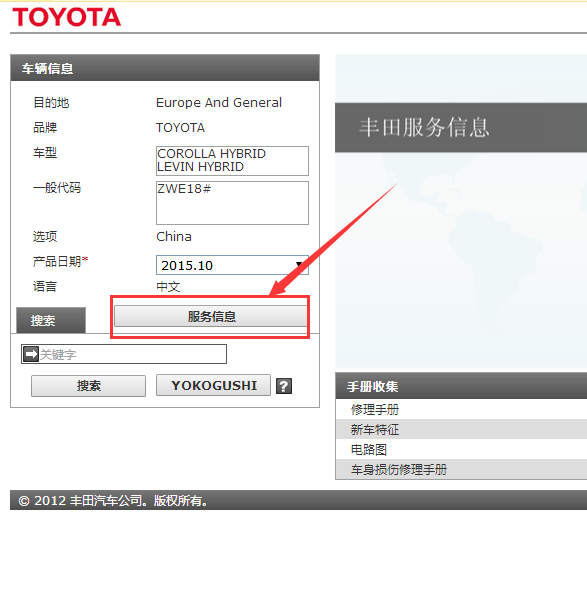Click the arrow icon in keyword field
Image resolution: width=587 pixels, height=591 pixels.
tap(31, 354)
